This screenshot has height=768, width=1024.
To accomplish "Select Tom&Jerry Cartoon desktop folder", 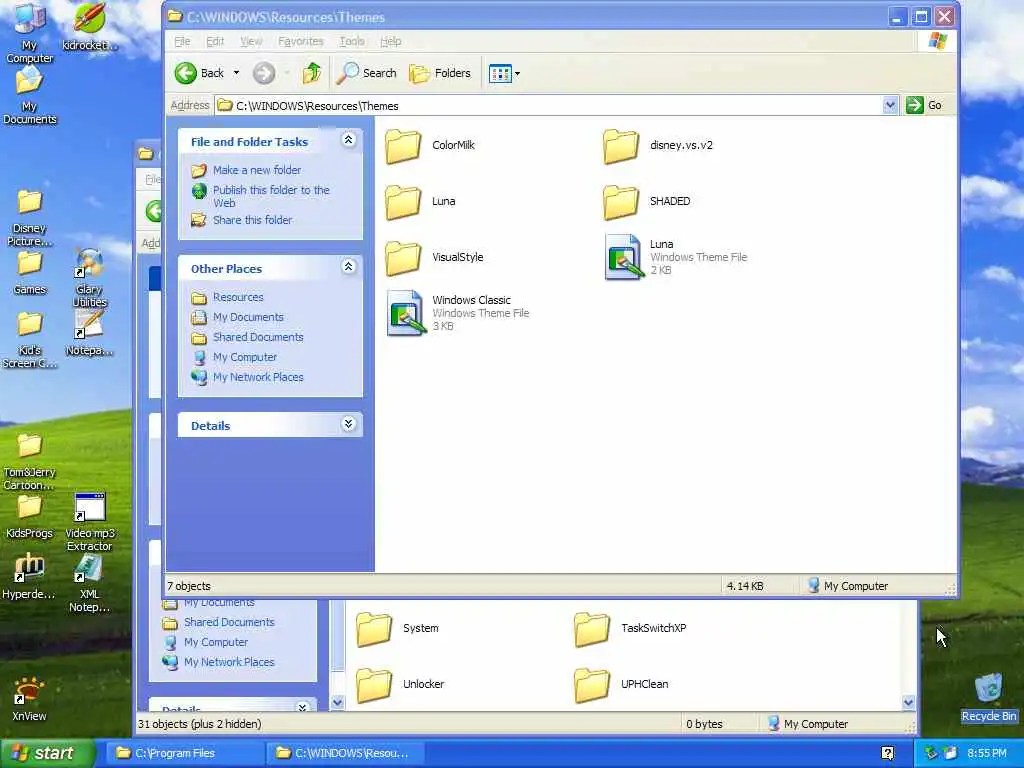I will (x=29, y=461).
